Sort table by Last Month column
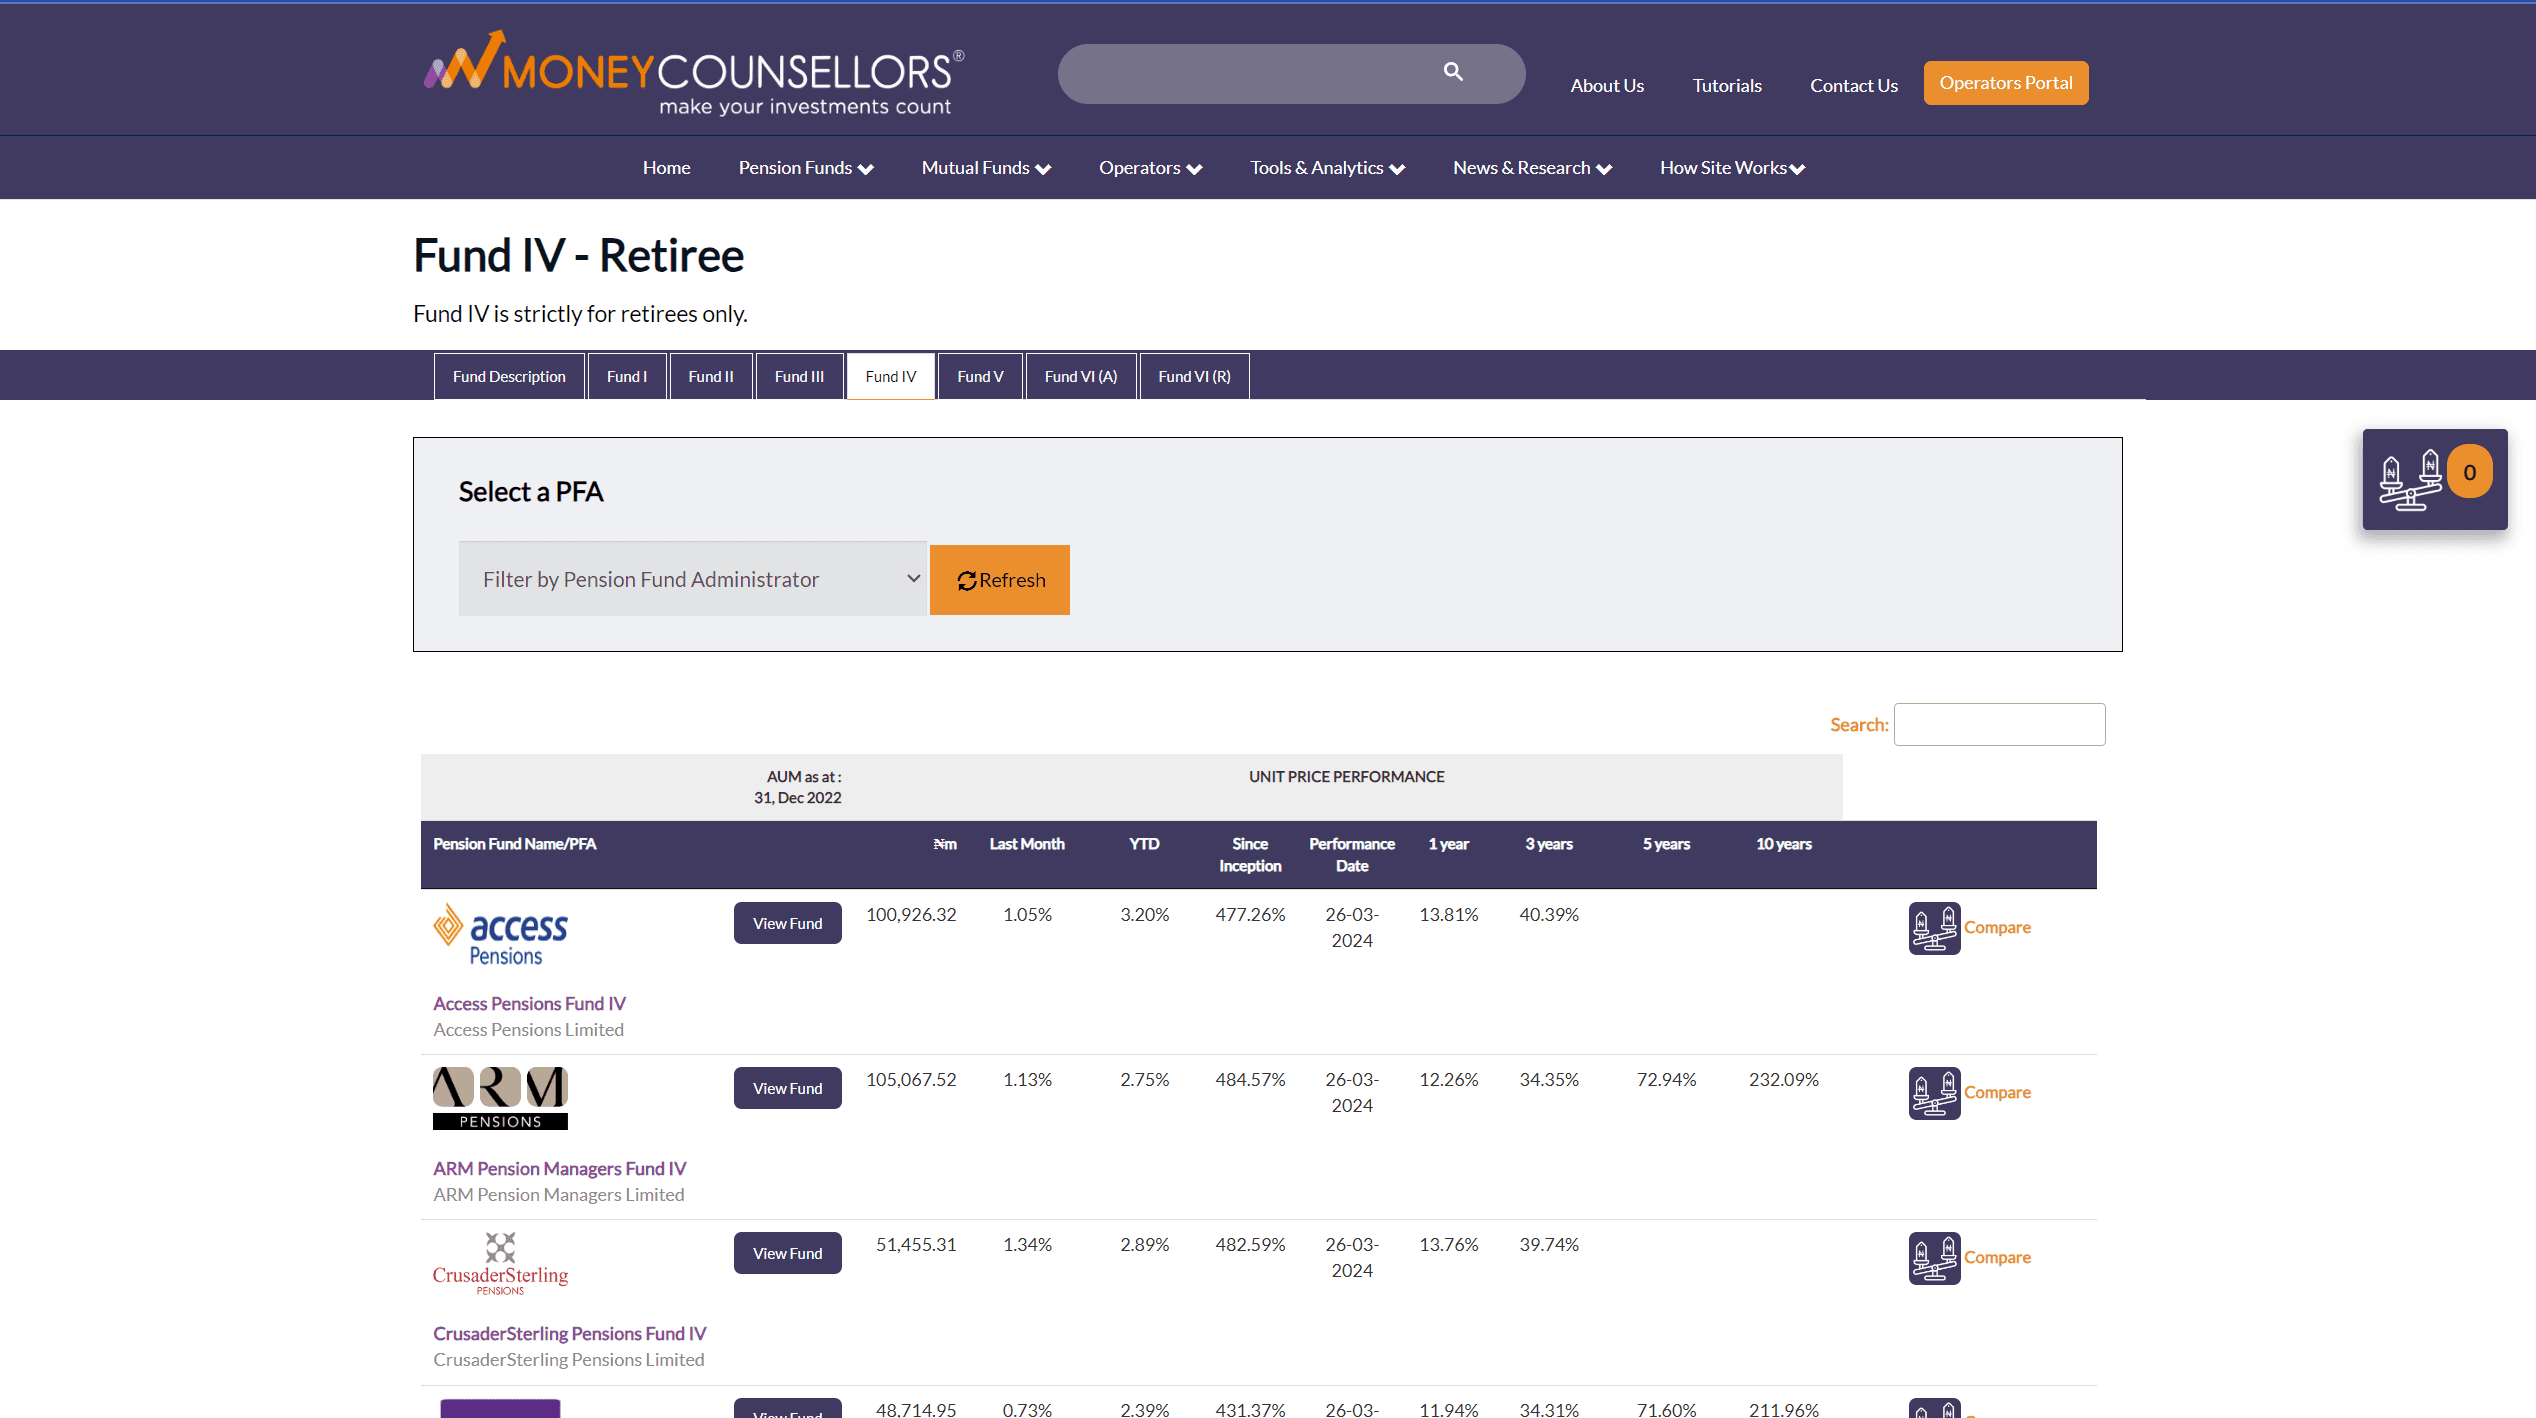Image resolution: width=2536 pixels, height=1418 pixels. point(1027,844)
